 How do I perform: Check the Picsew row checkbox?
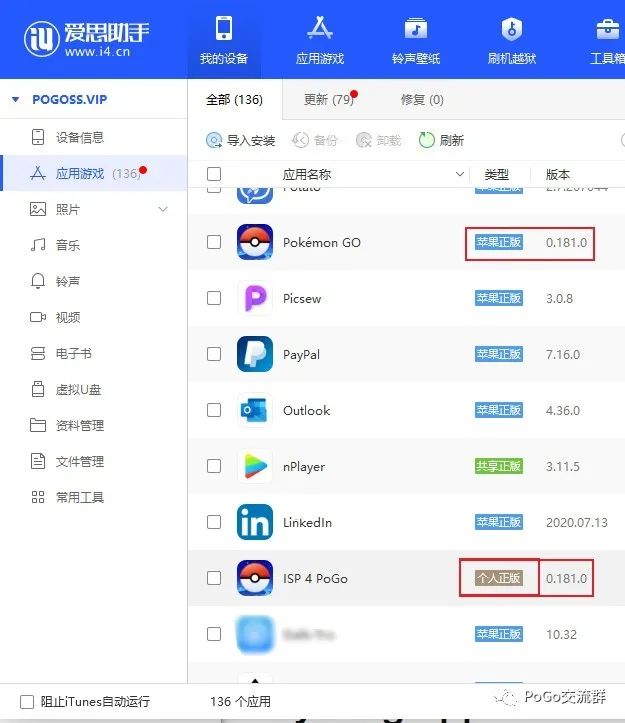(x=214, y=298)
